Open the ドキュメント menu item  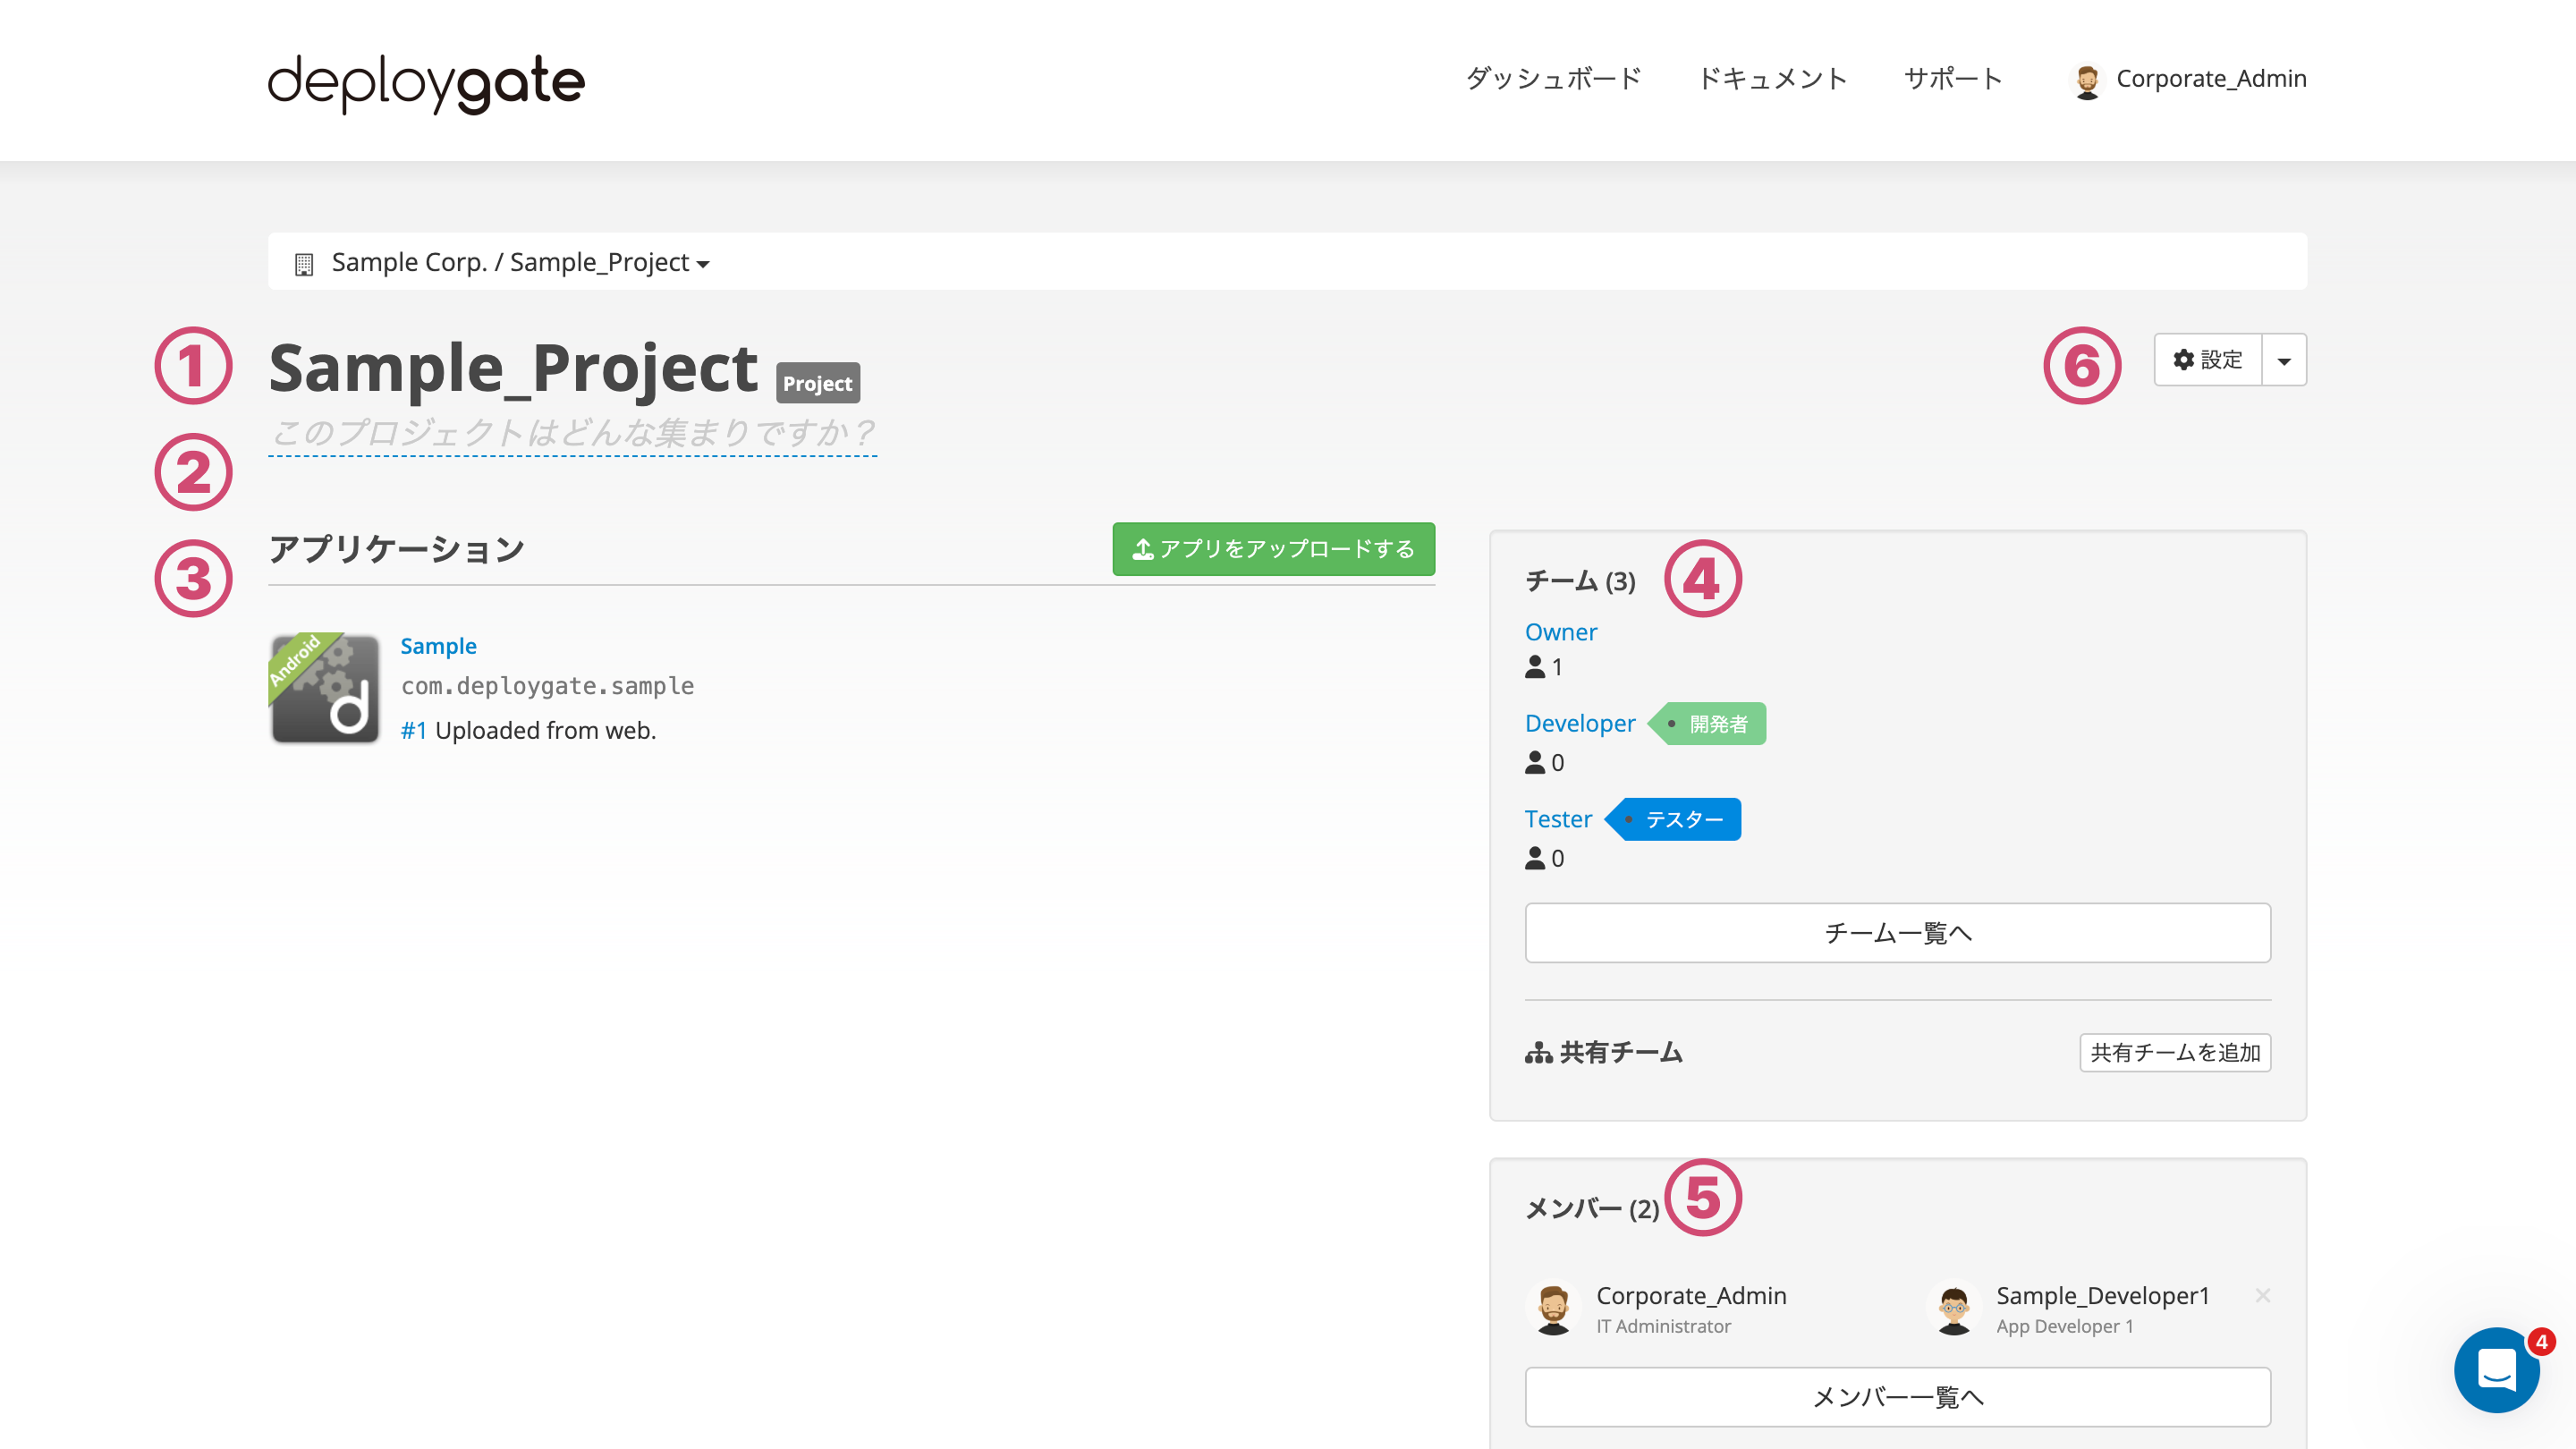(1772, 79)
